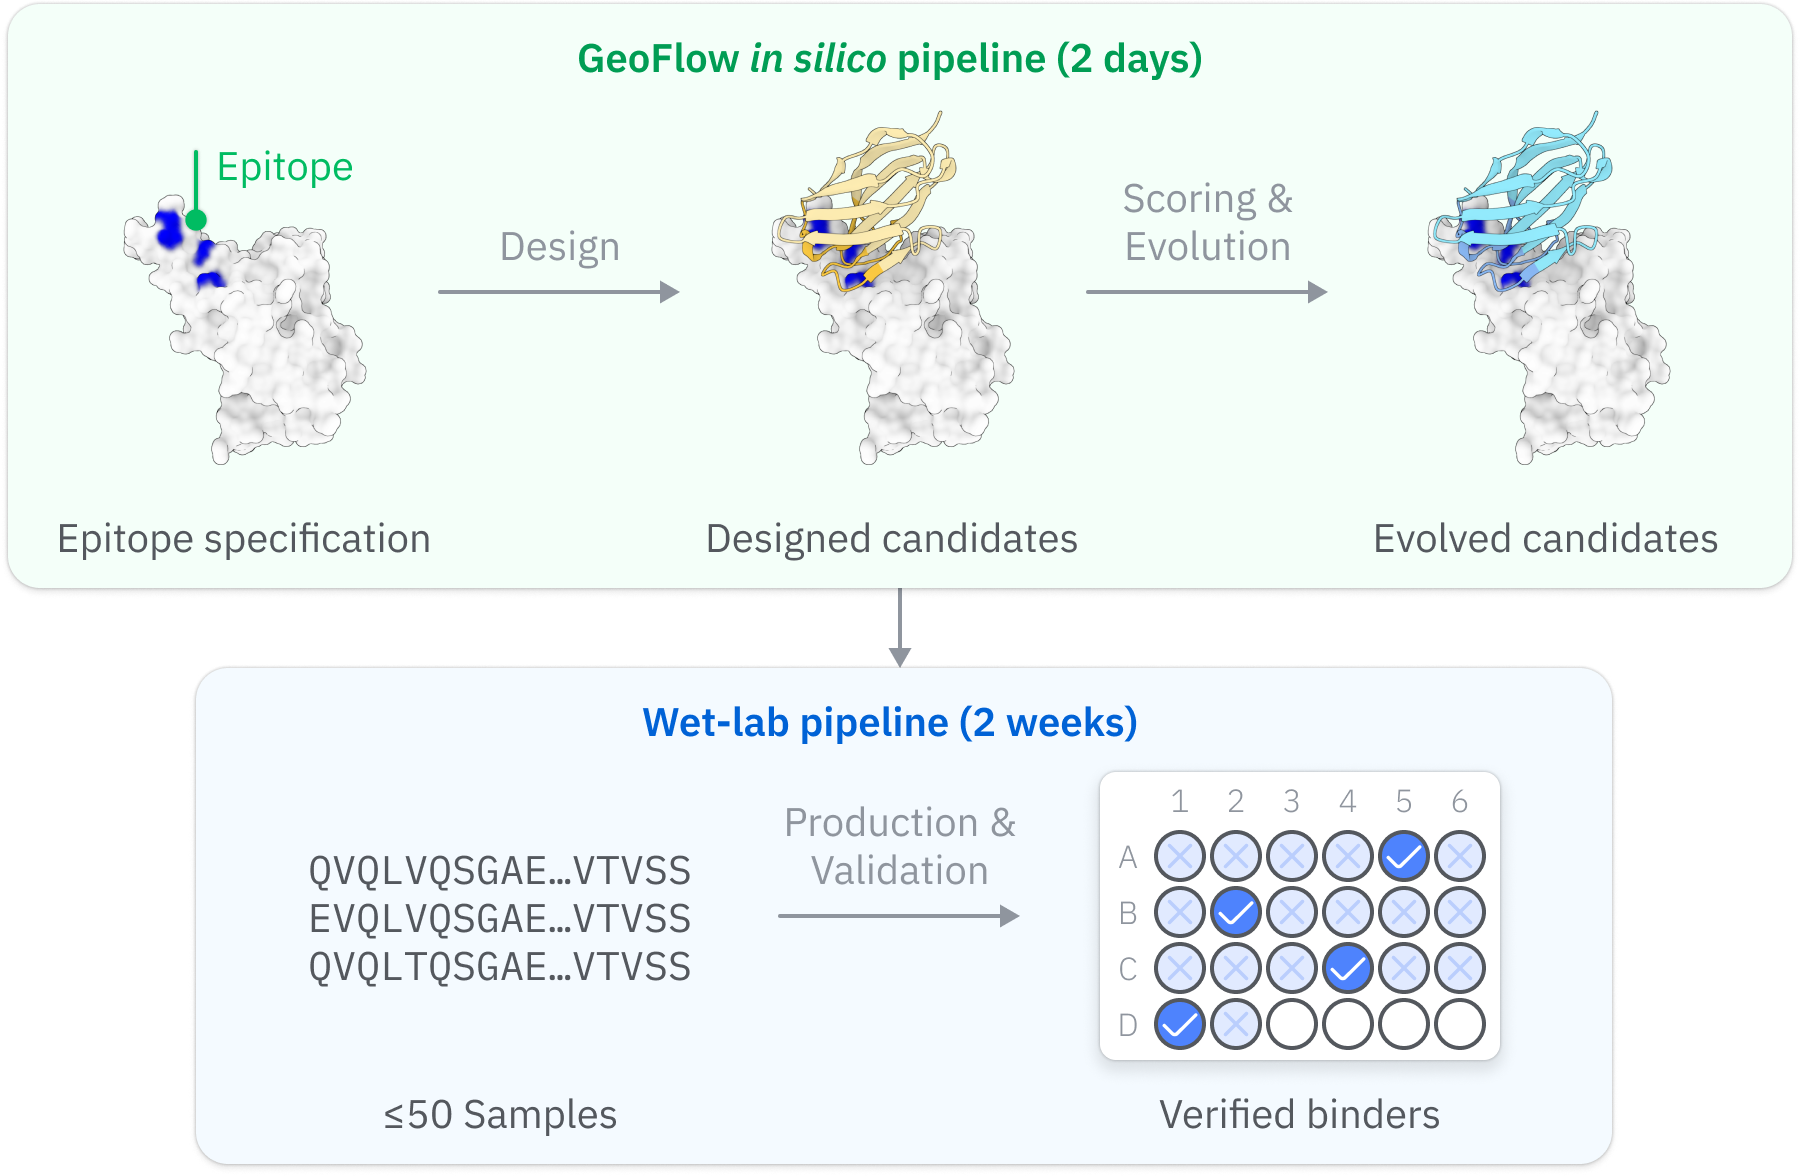Viewport: 1800px width, 1176px height.
Task: Click the GeoFlow in silico pipeline title
Action: 890,59
